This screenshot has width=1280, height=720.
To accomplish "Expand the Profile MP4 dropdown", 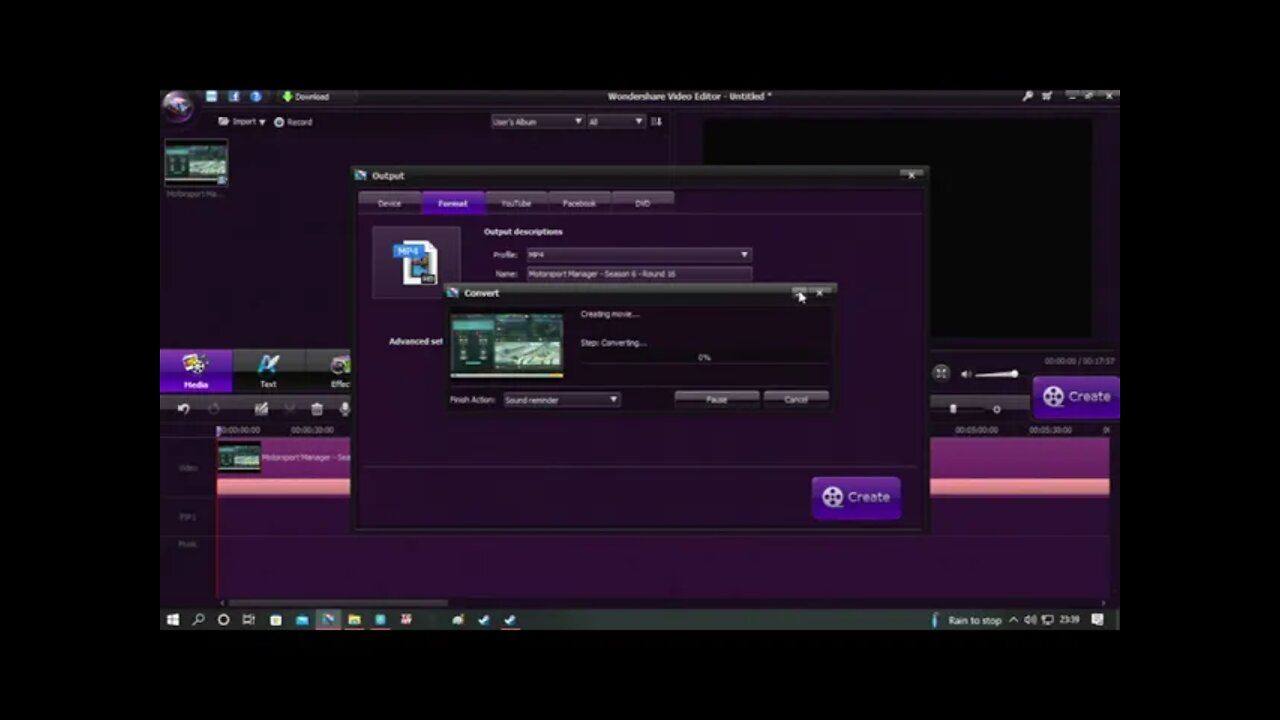I will (x=638, y=255).
